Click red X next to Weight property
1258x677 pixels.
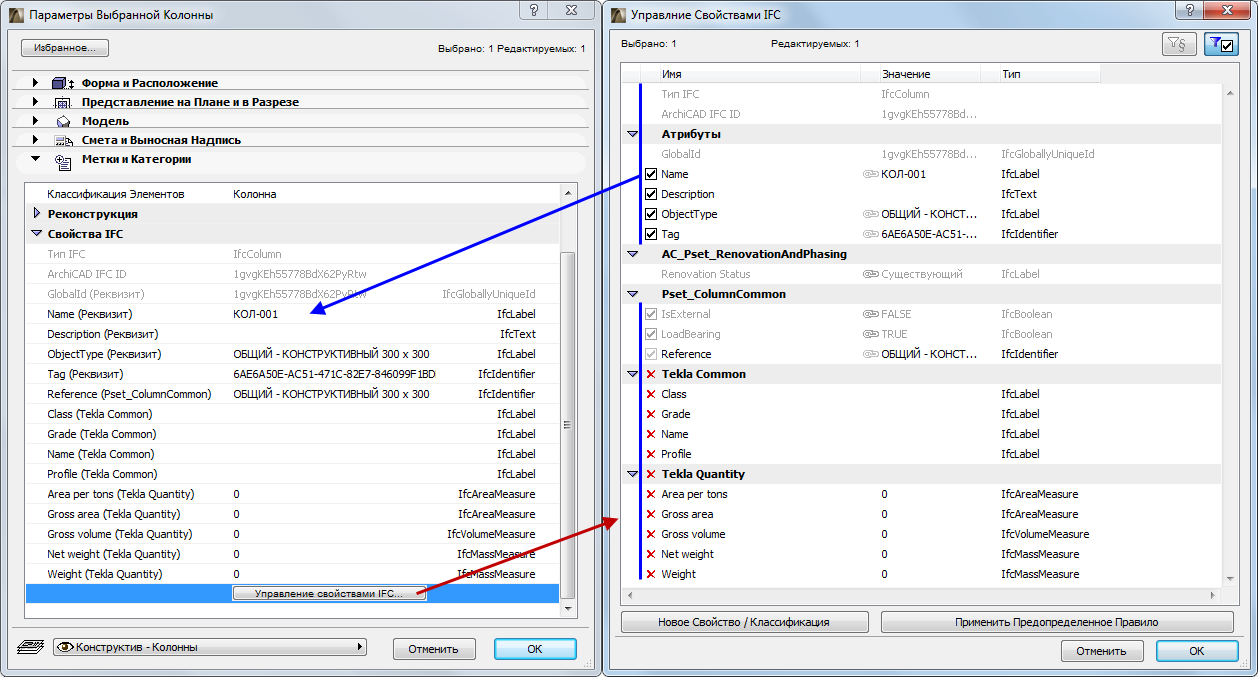click(651, 574)
